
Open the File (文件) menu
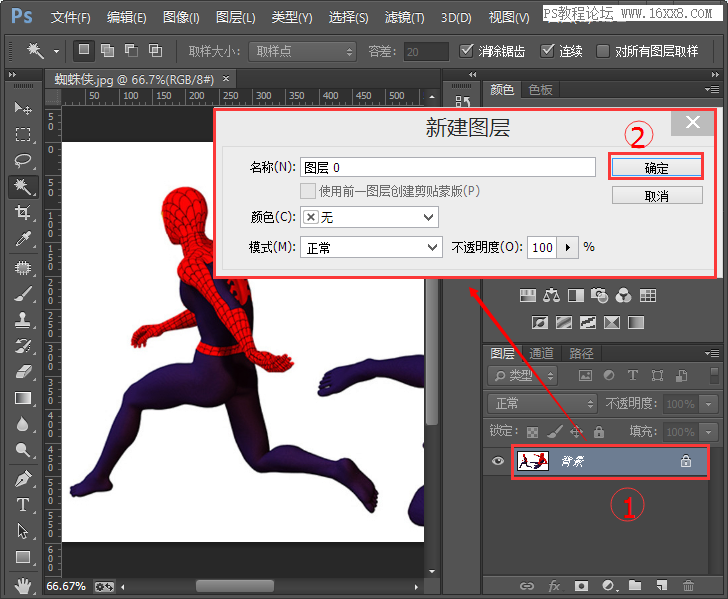pyautogui.click(x=71, y=18)
